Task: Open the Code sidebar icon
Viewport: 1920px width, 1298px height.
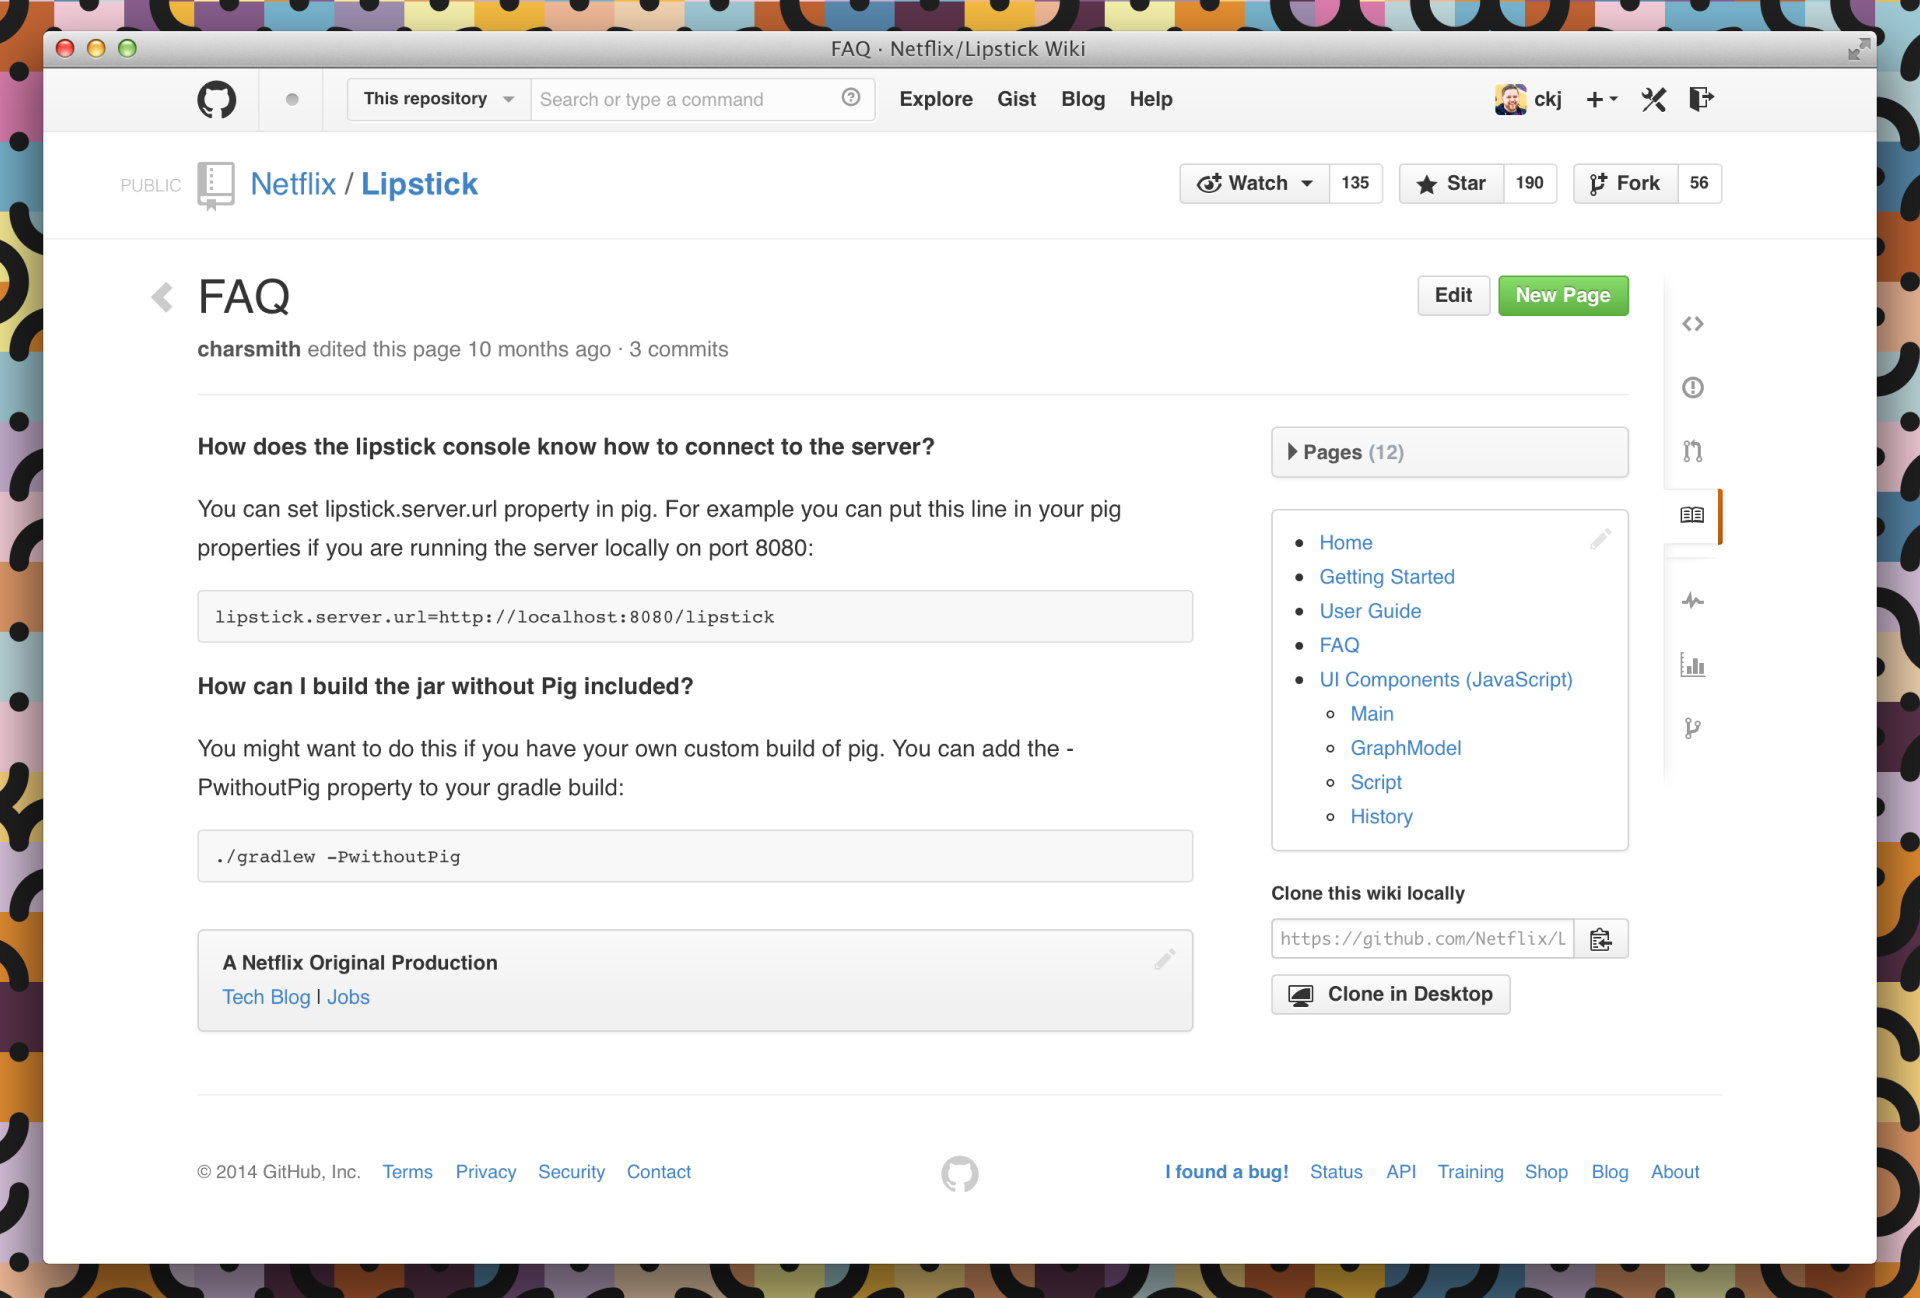Action: (x=1692, y=324)
